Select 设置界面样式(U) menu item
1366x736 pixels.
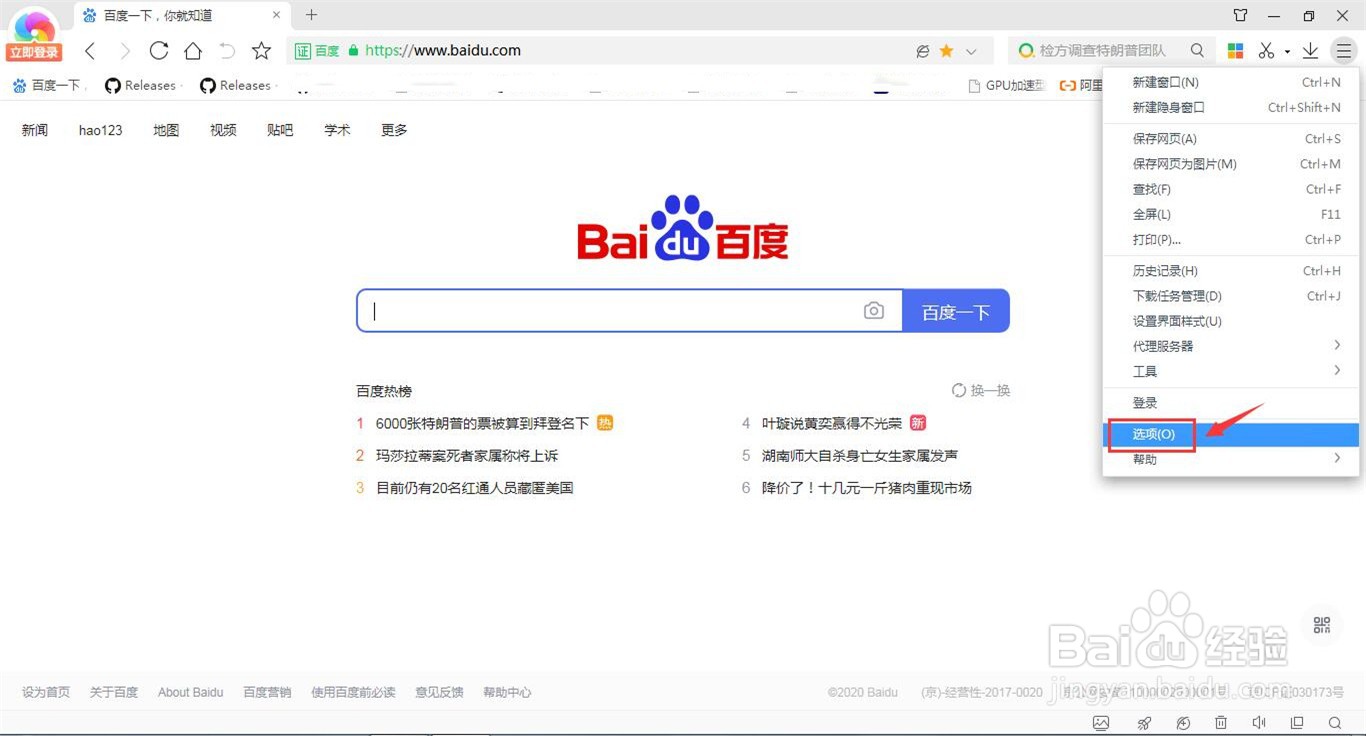point(1231,321)
